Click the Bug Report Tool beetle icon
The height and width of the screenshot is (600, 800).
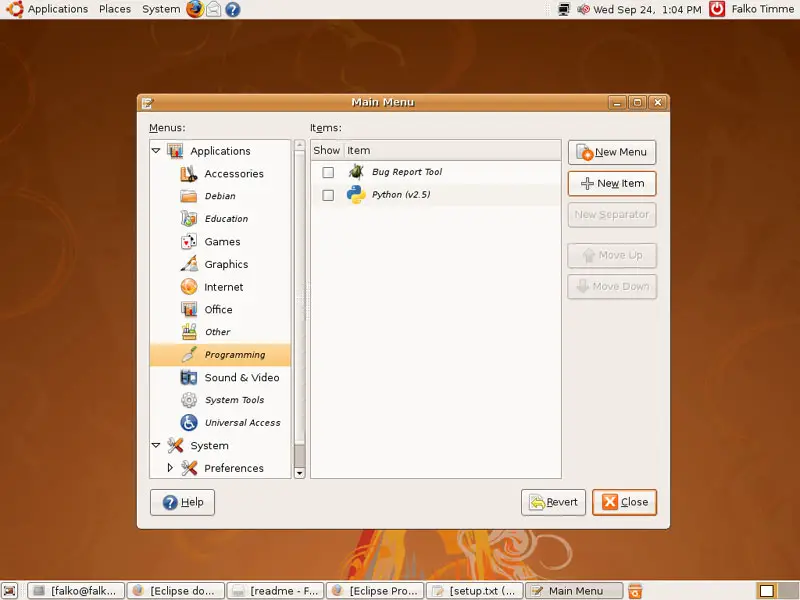coord(356,172)
